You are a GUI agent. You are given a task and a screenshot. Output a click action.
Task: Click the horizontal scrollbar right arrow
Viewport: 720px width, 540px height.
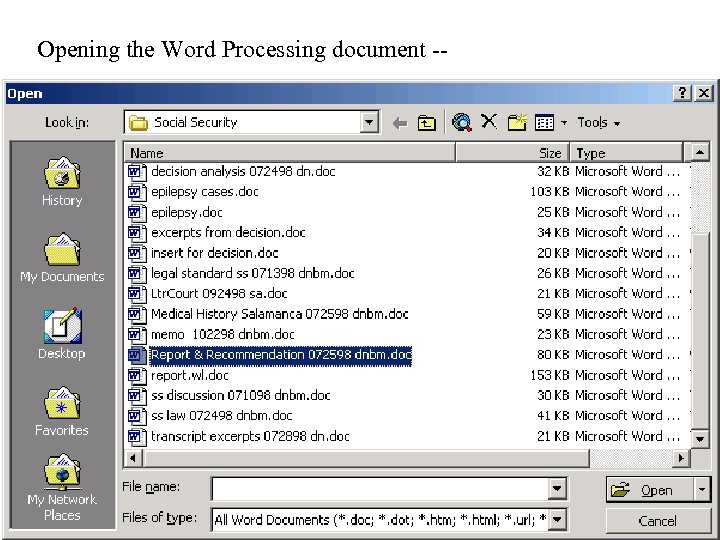click(681, 458)
